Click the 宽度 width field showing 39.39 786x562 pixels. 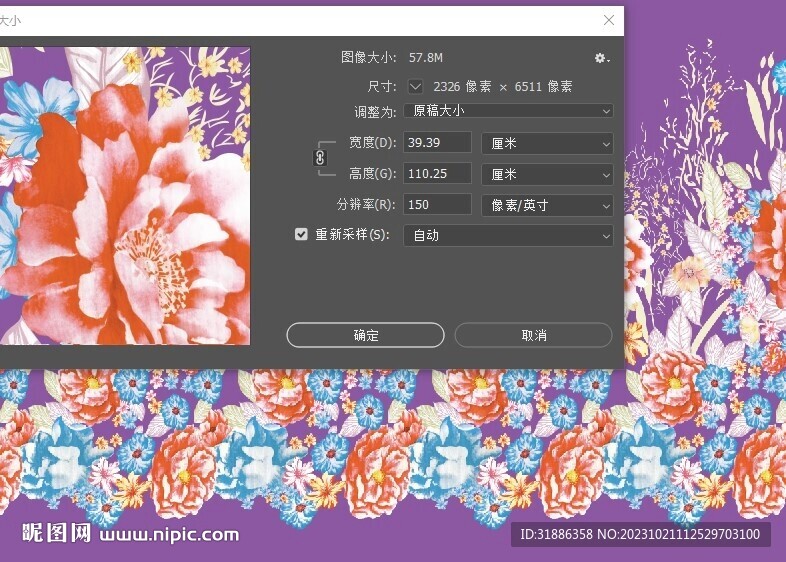click(437, 143)
